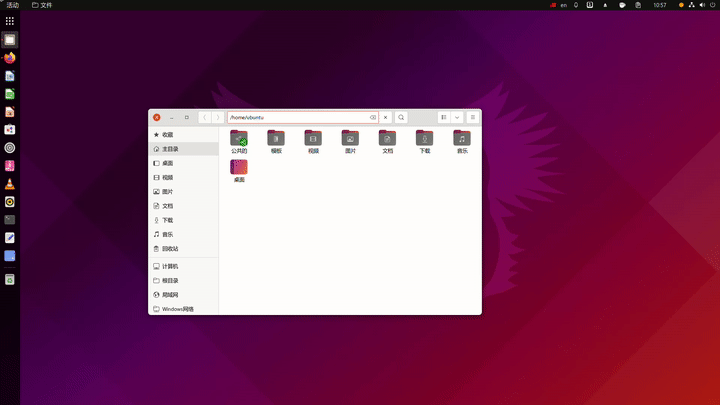
Task: Click the network icon in system tray
Action: point(692,5)
